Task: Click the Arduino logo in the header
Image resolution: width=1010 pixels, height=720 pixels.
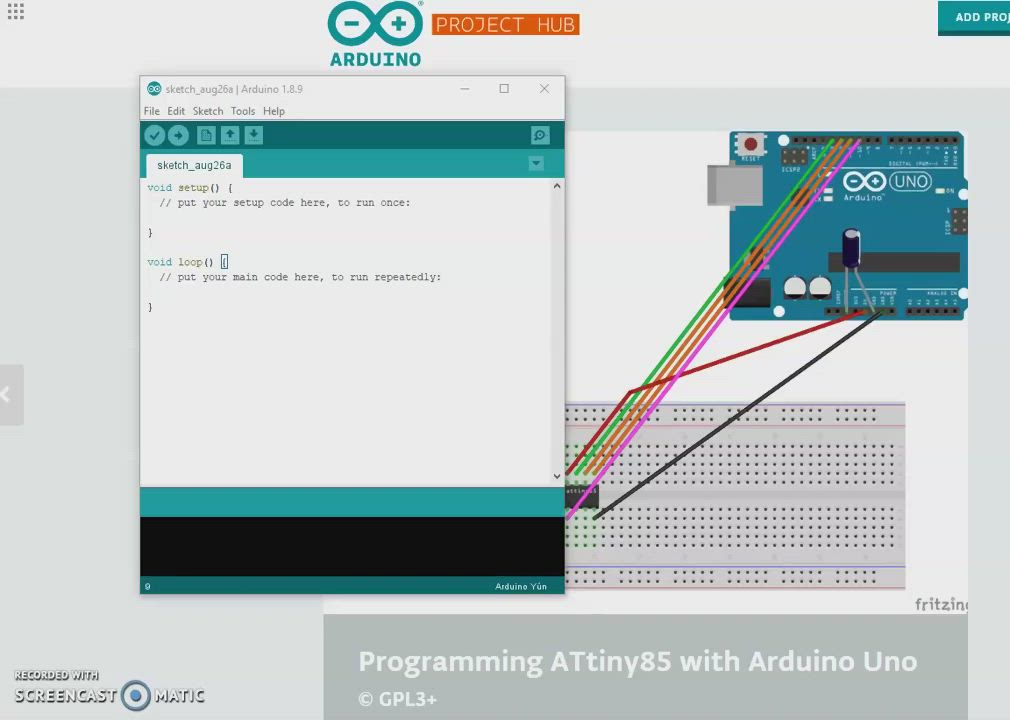Action: 375,34
